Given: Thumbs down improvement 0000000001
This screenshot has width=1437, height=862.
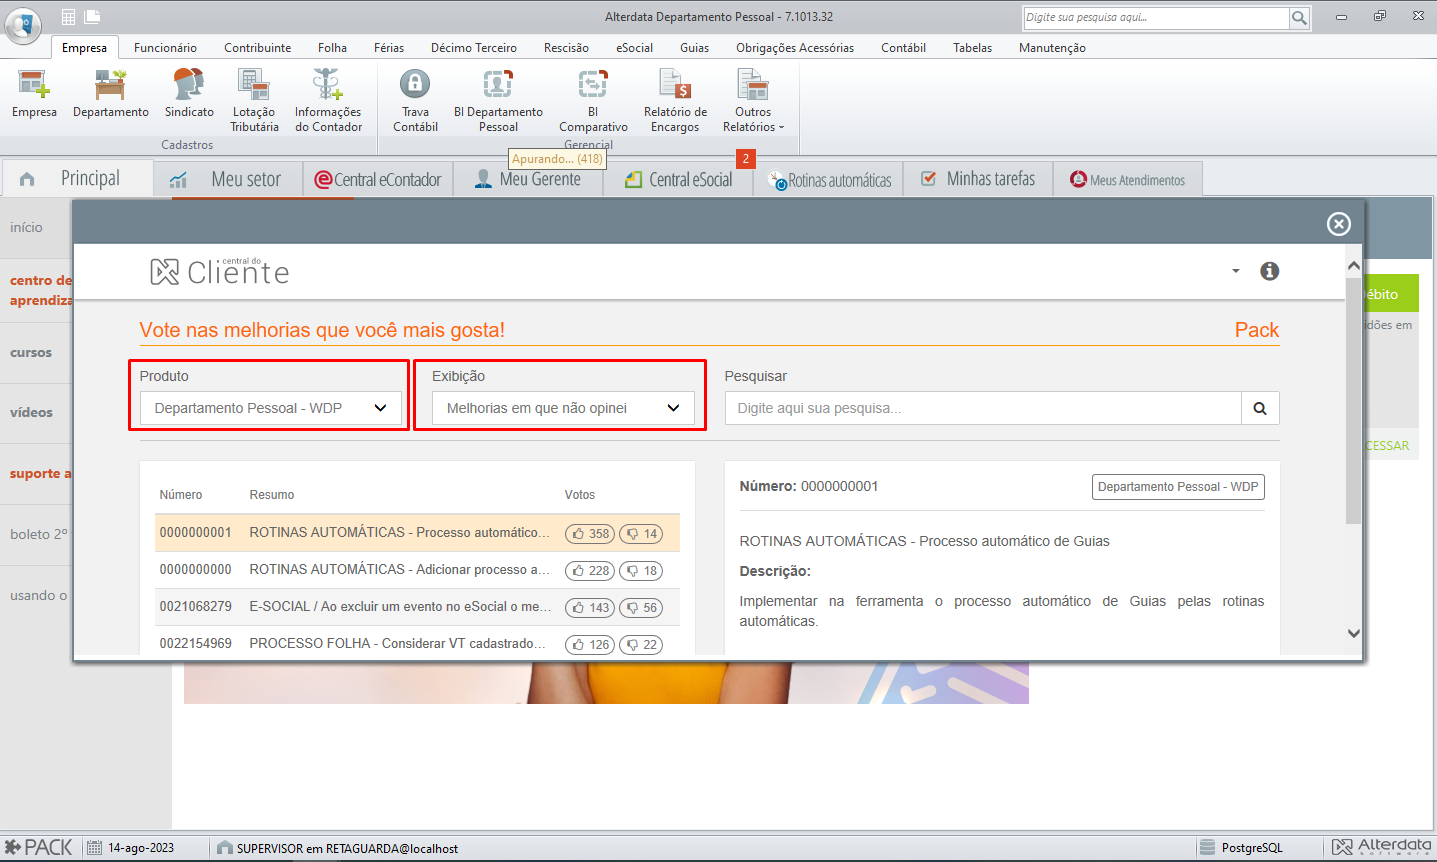Looking at the screenshot, I should click(641, 534).
